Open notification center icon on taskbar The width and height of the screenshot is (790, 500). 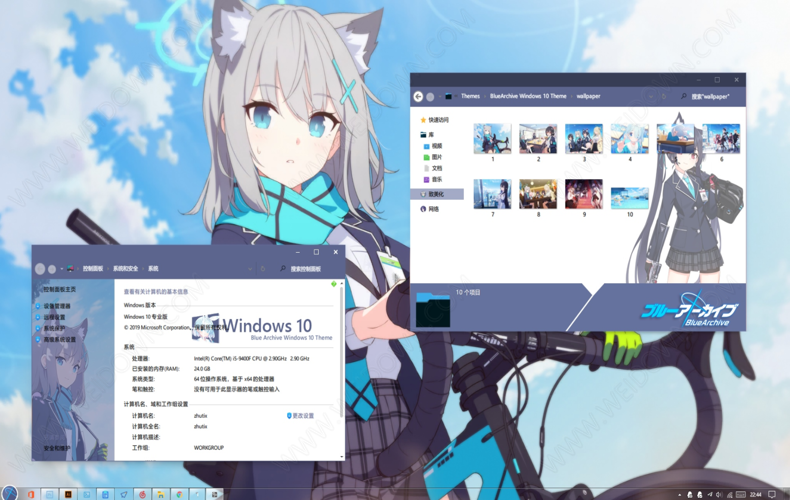pos(772,495)
